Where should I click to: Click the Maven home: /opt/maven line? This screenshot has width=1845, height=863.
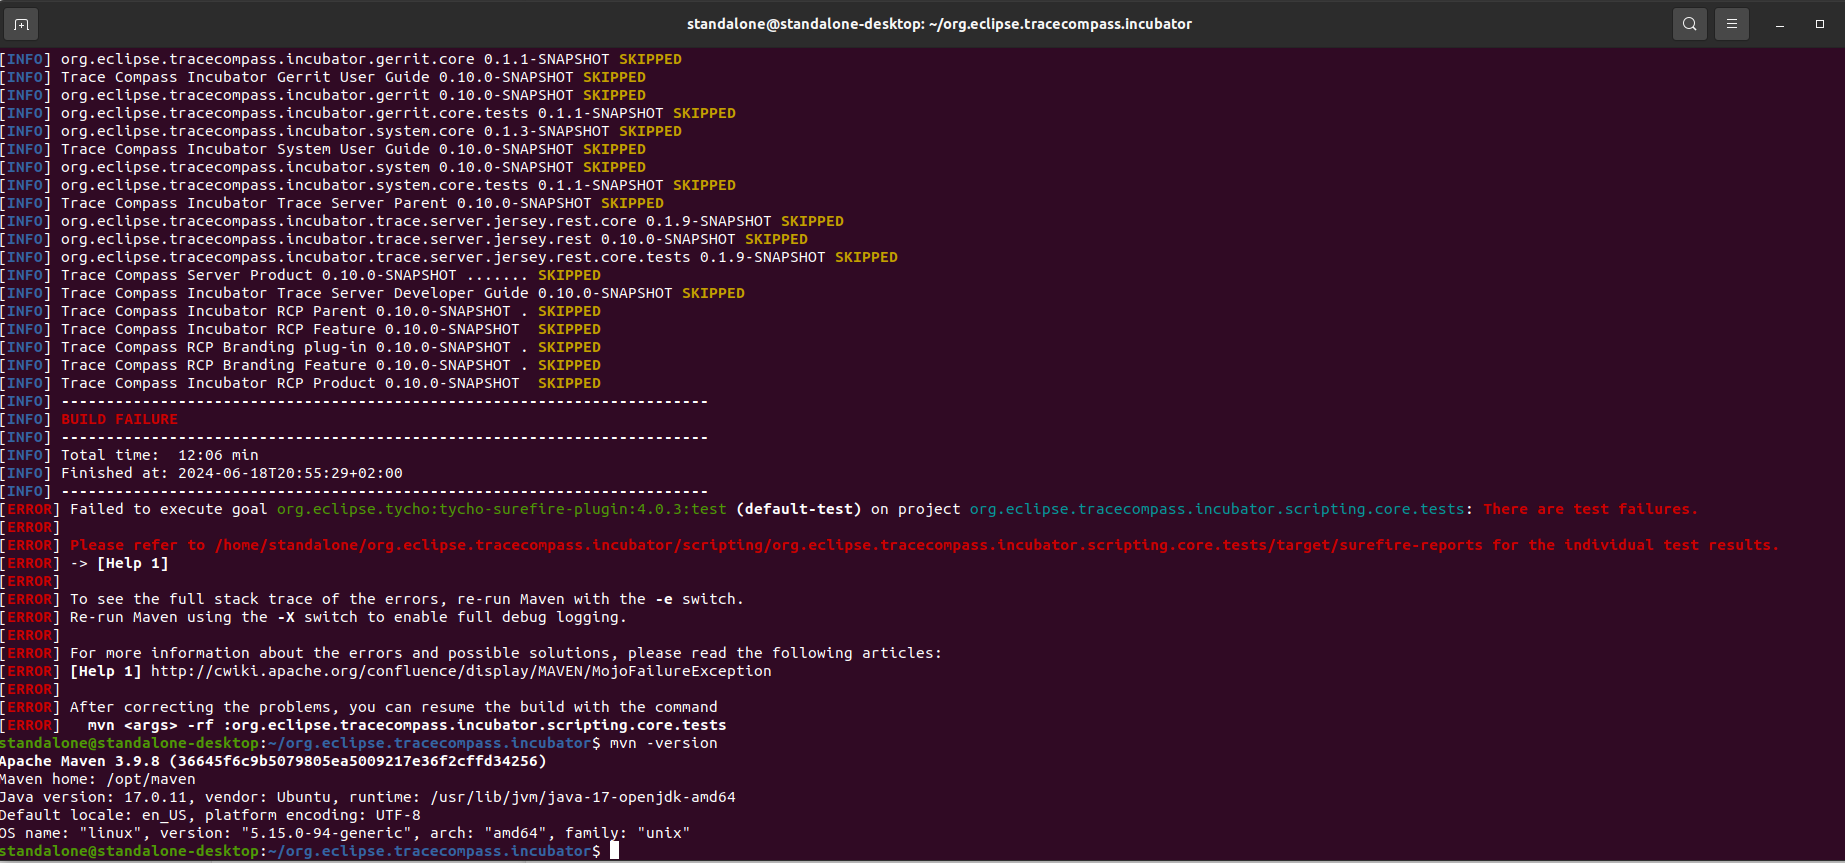point(98,779)
